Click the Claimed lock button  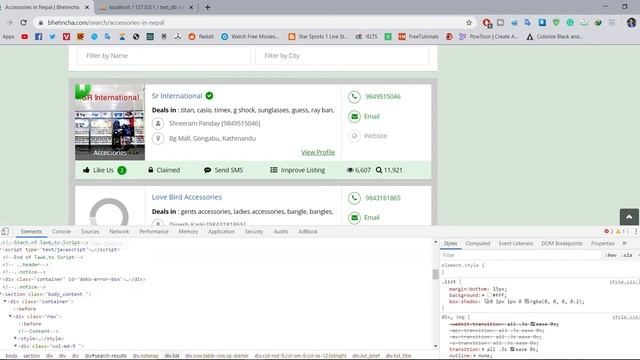tap(164, 170)
